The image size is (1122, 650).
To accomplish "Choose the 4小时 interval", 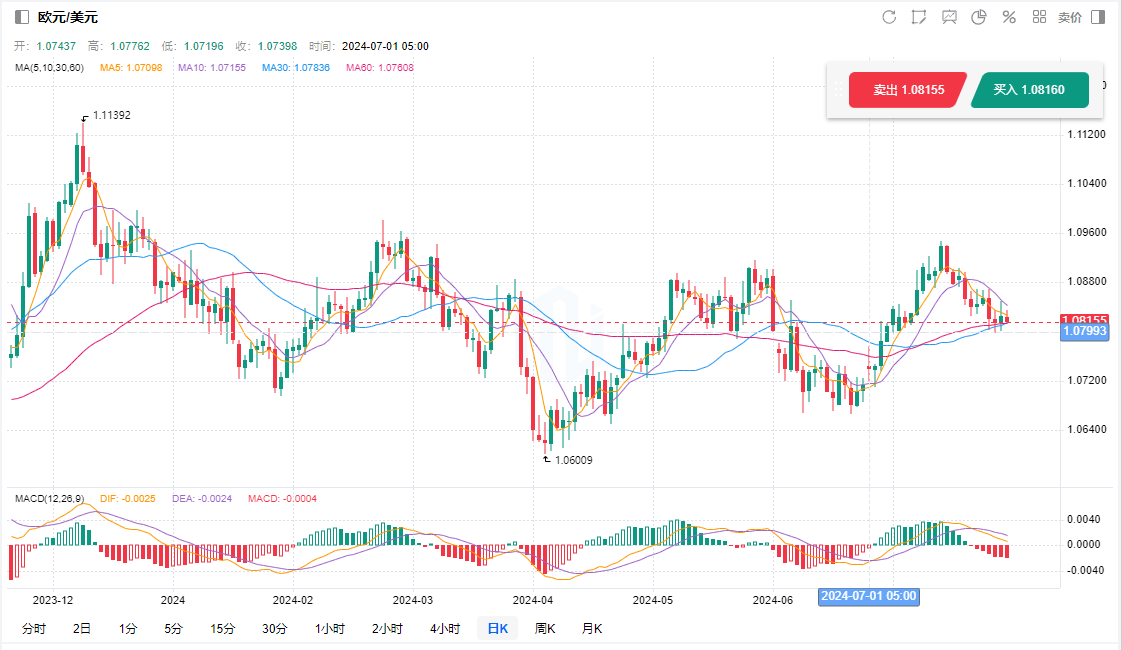I will click(x=445, y=629).
